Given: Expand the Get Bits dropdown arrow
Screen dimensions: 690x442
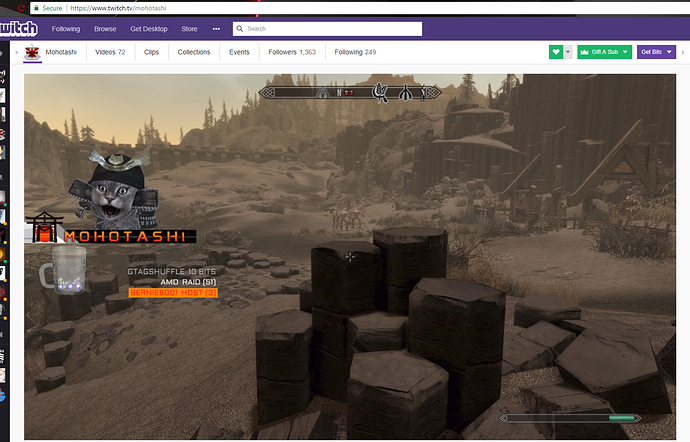Looking at the screenshot, I should (x=669, y=52).
